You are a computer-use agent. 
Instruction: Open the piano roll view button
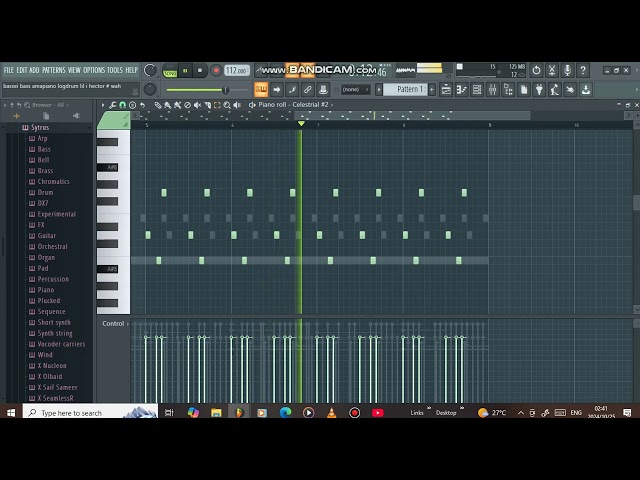462,89
